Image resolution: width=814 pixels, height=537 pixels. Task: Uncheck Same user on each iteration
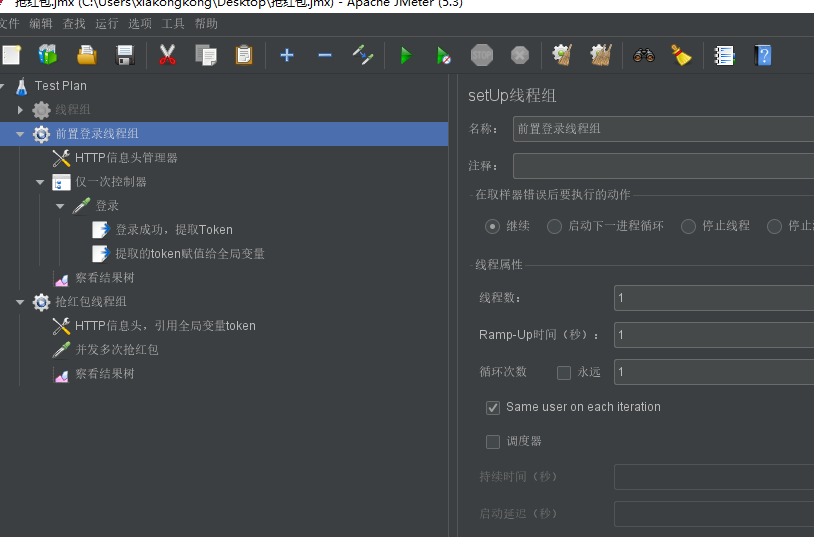coord(493,408)
